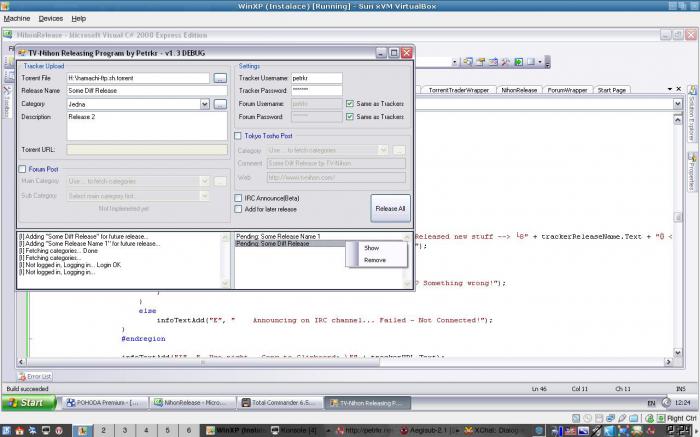Viewport: 700px width, 437px height.
Task: Open the Properties side panel tab
Action: click(692, 172)
